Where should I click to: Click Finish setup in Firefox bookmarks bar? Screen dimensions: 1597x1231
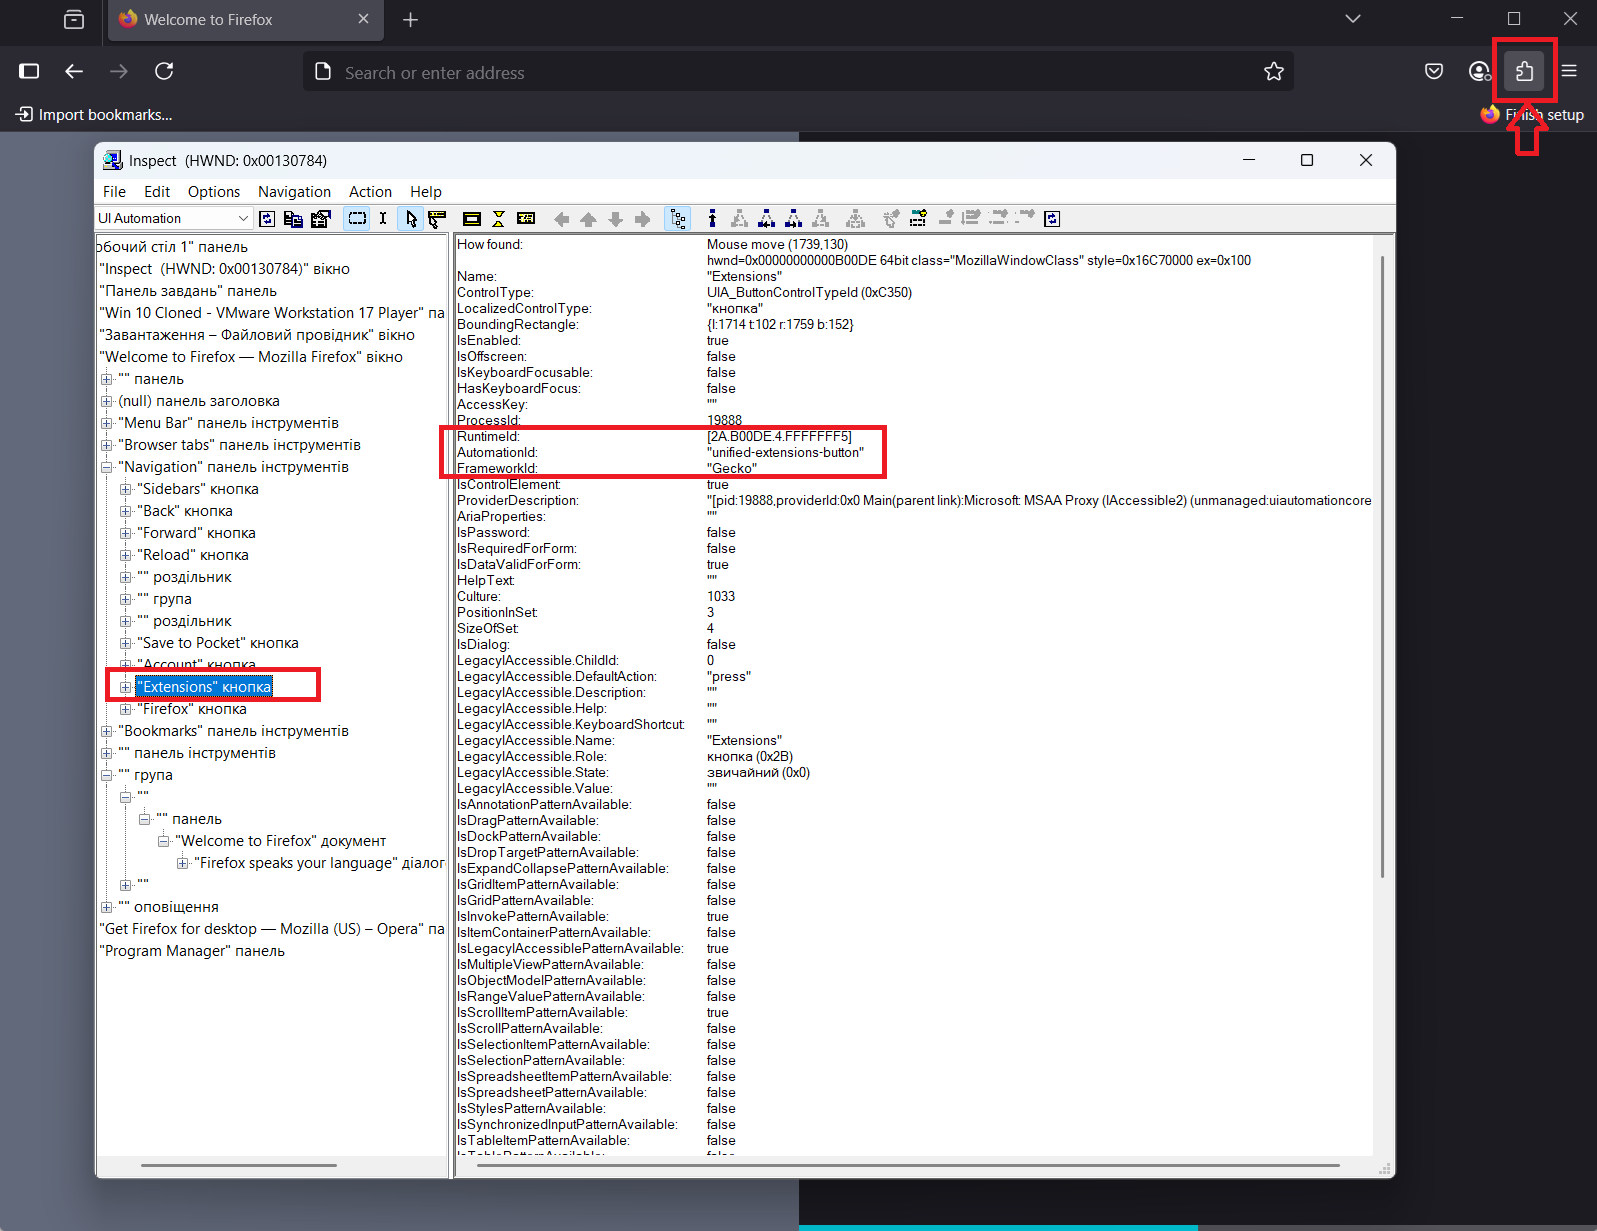tap(1533, 115)
